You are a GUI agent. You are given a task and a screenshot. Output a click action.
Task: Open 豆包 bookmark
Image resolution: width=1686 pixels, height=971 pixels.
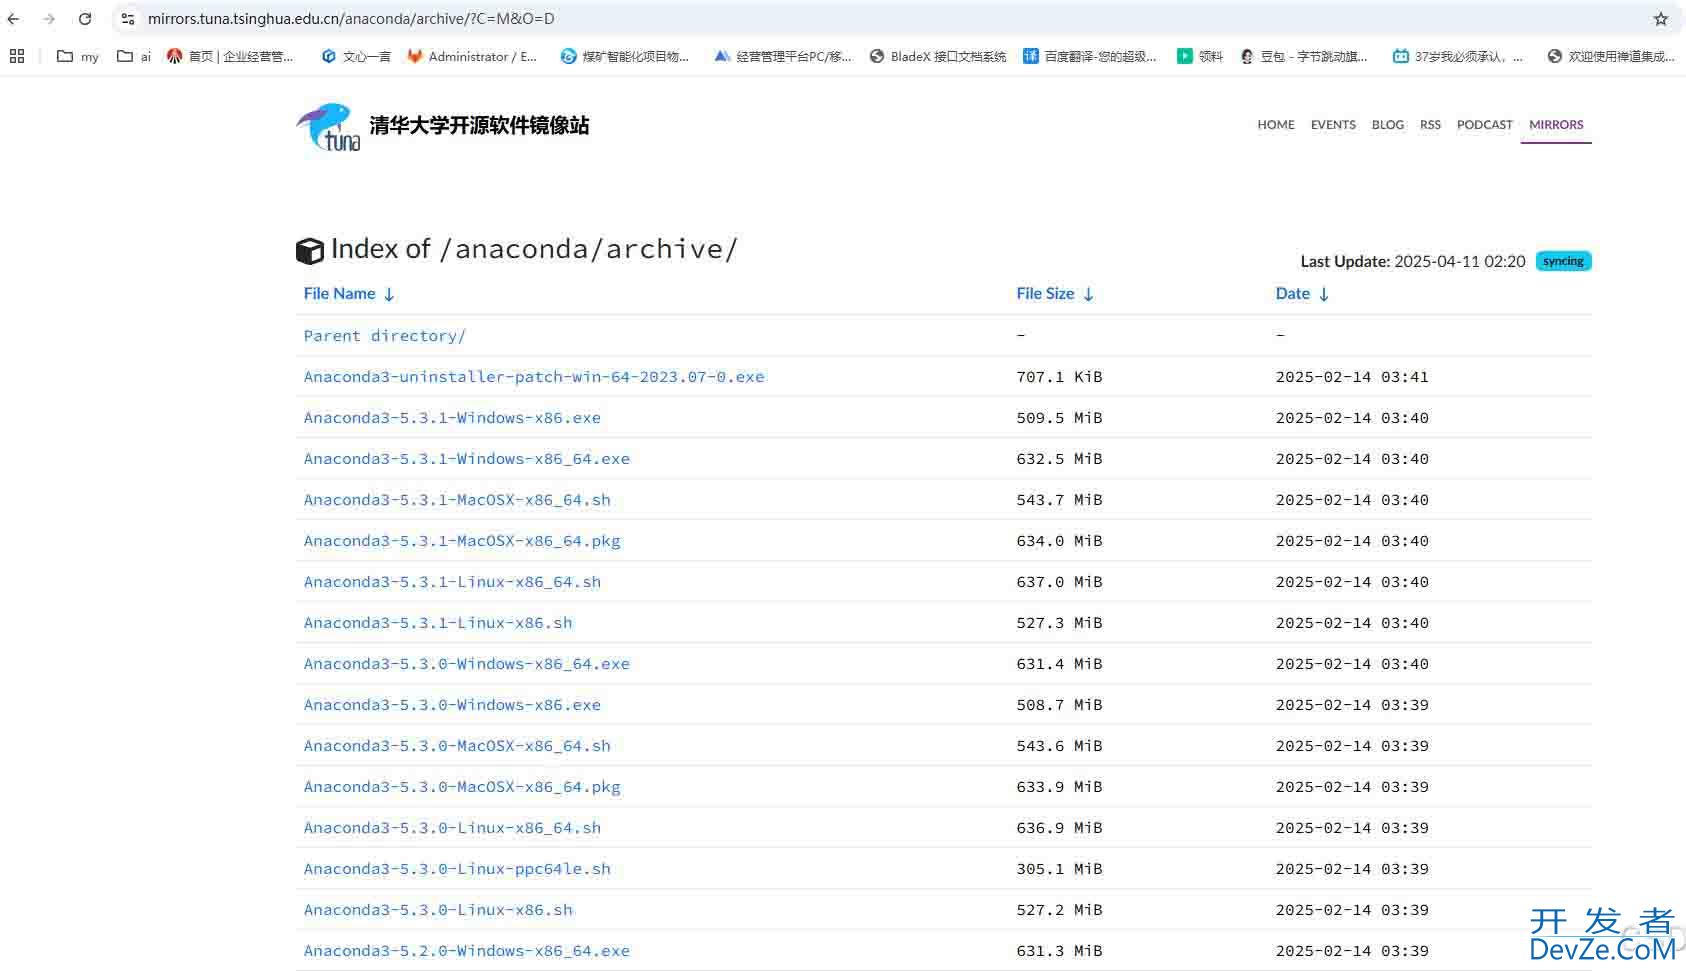pos(1304,56)
